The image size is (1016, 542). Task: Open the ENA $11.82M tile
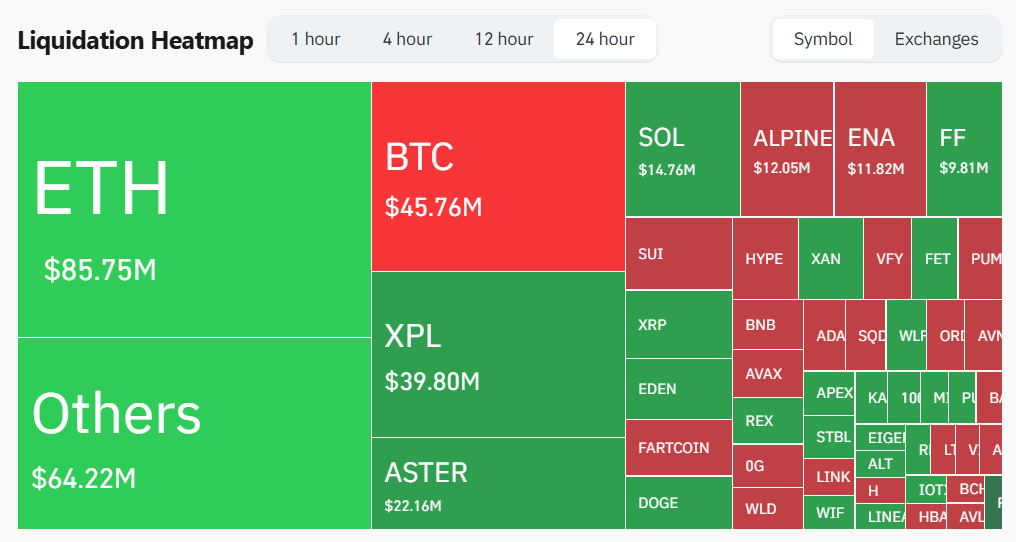coord(880,149)
